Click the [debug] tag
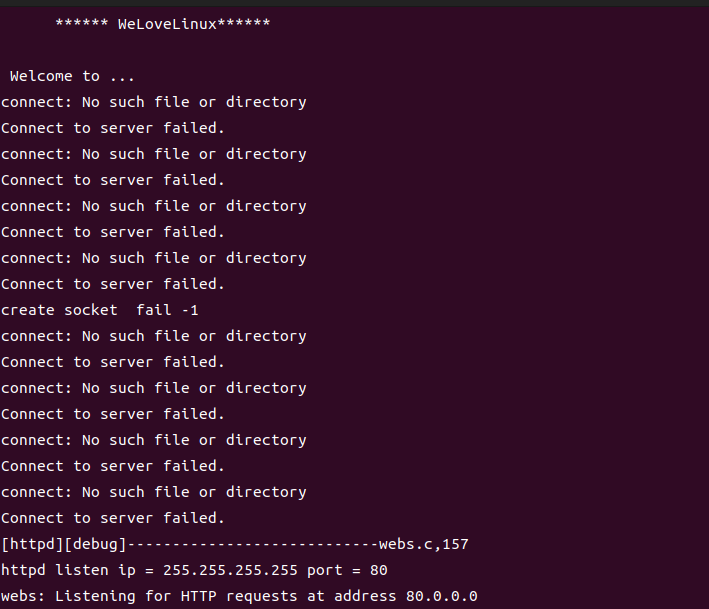Screen dimensions: 709x609 95,544
